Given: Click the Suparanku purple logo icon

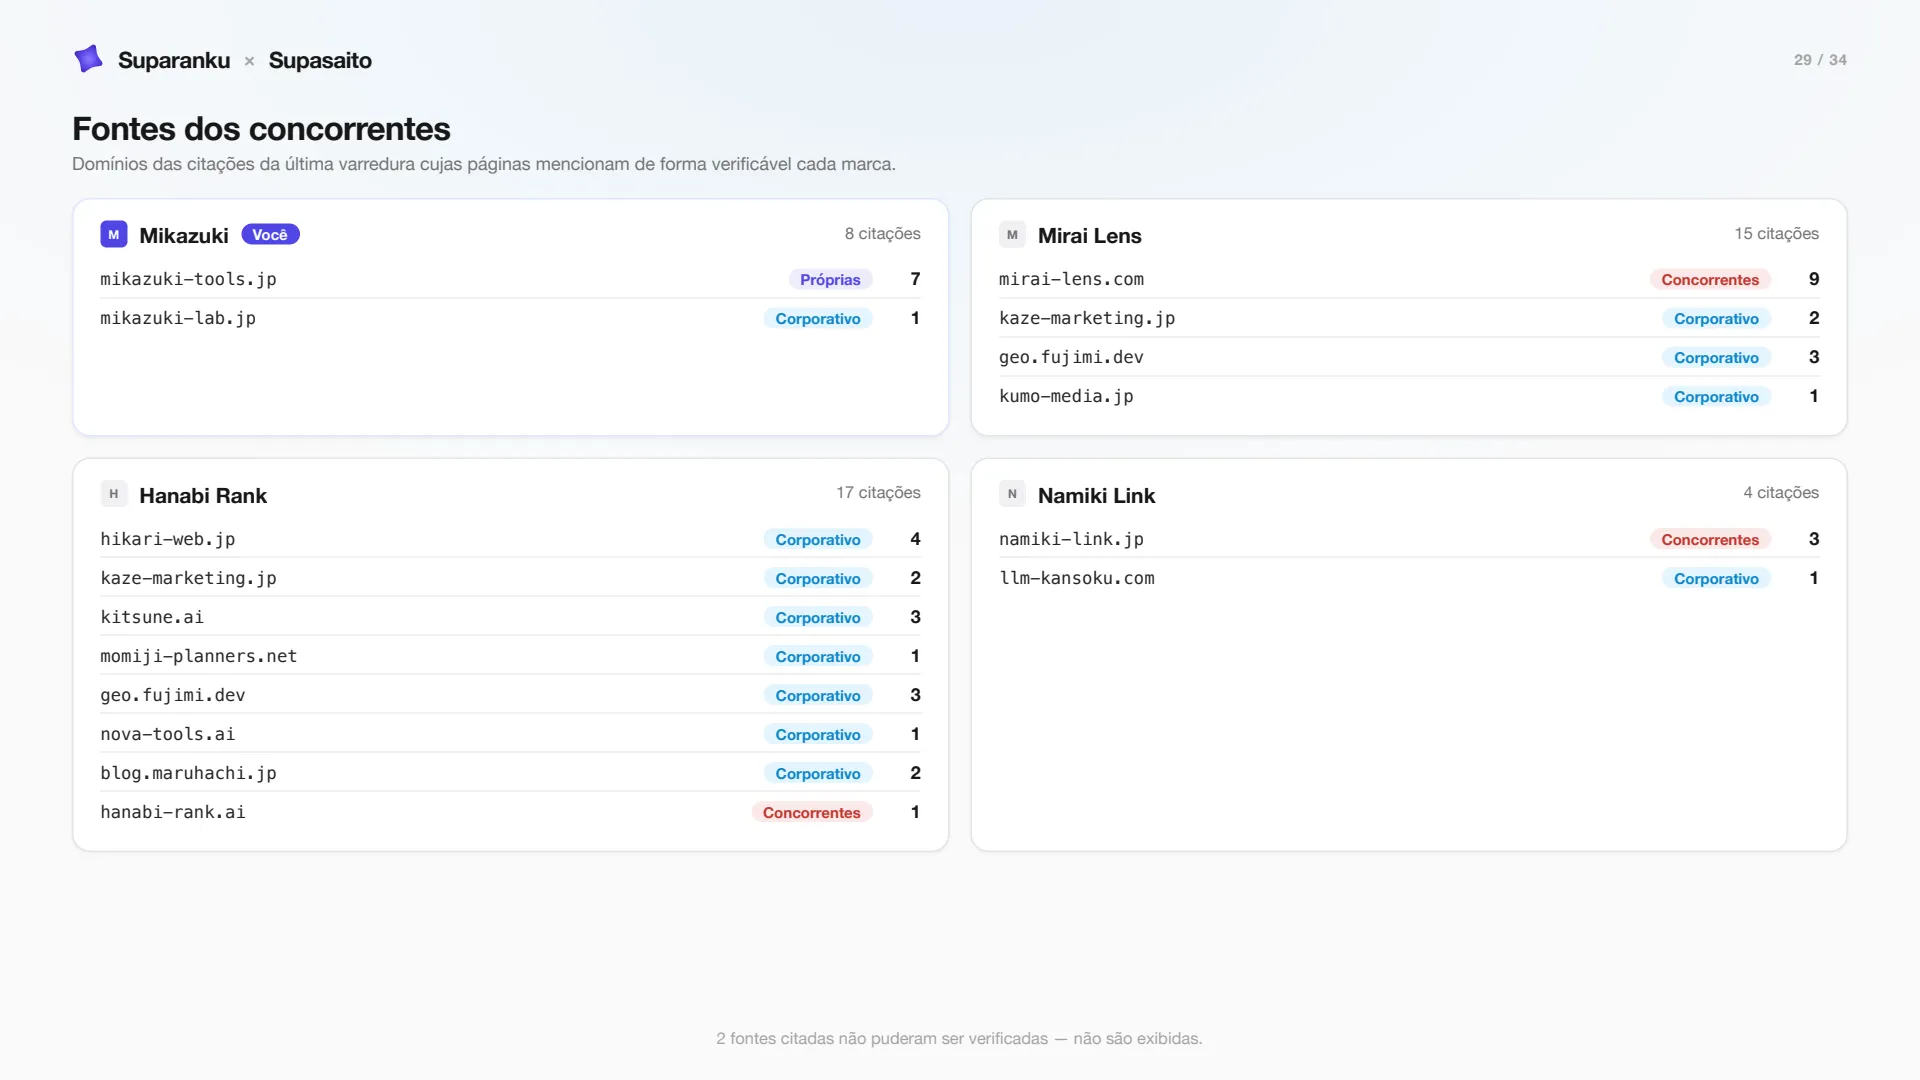Looking at the screenshot, I should (x=89, y=59).
